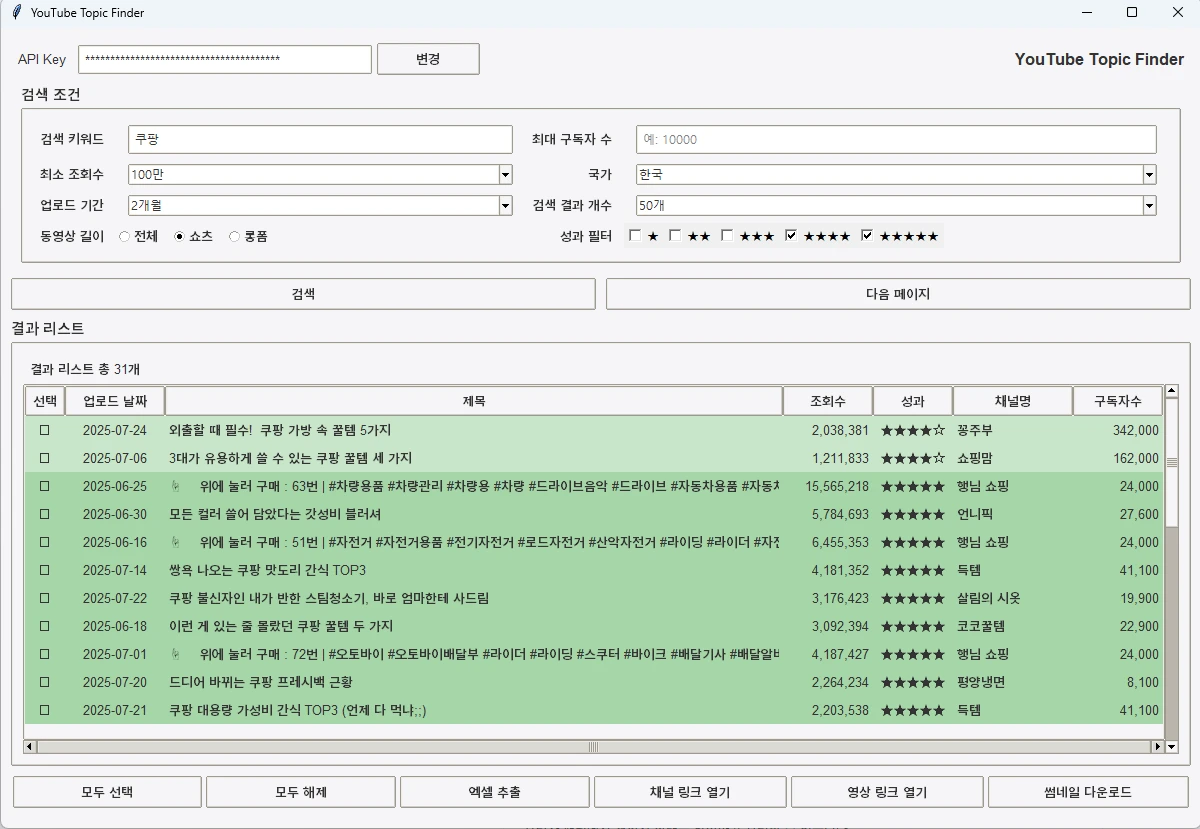Select the 전체 video length option

pos(125,236)
